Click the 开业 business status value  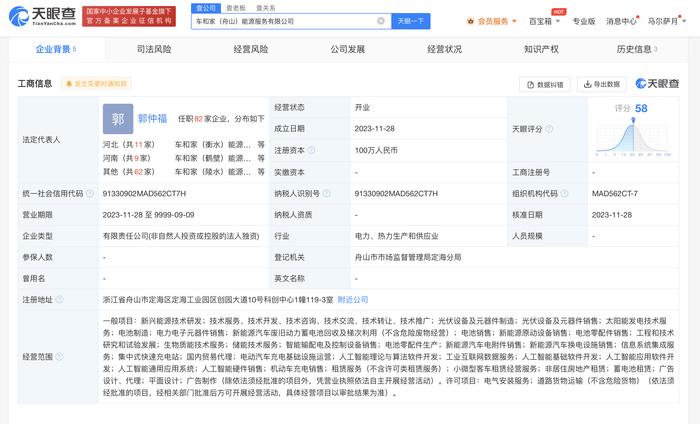362,108
